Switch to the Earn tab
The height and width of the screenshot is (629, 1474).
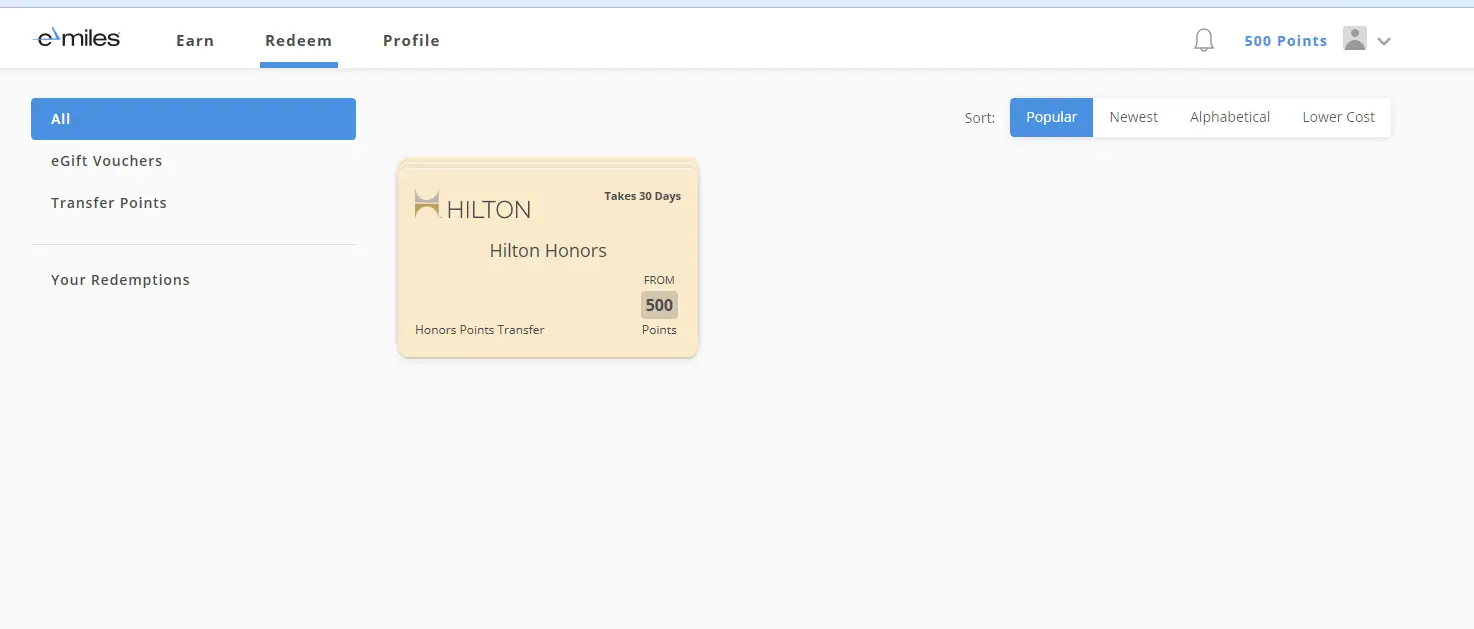coord(194,40)
